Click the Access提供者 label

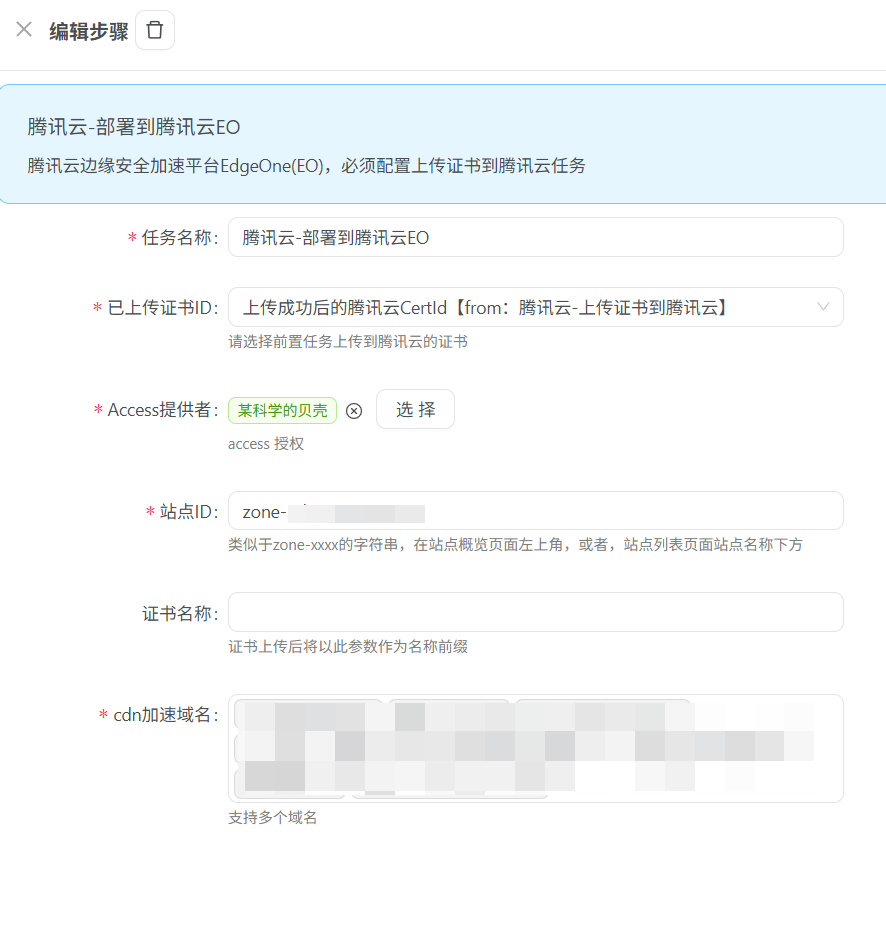(x=163, y=410)
